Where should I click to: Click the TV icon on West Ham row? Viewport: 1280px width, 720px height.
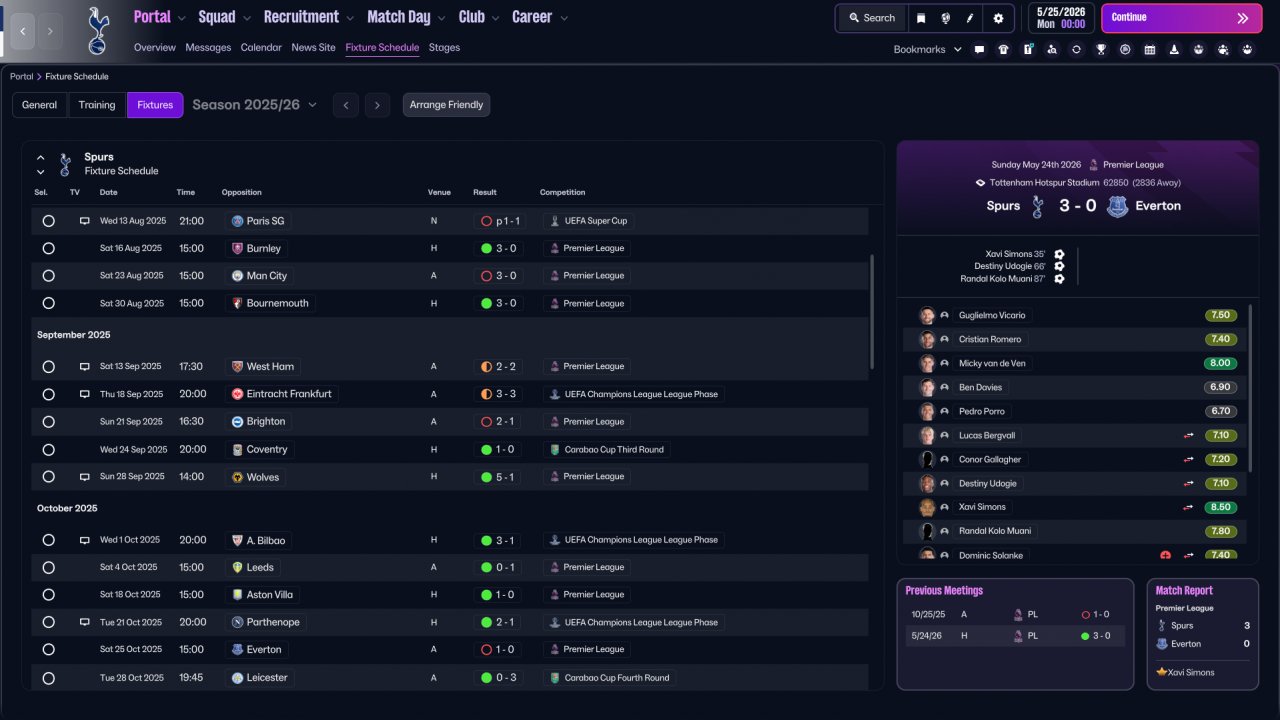click(x=85, y=367)
